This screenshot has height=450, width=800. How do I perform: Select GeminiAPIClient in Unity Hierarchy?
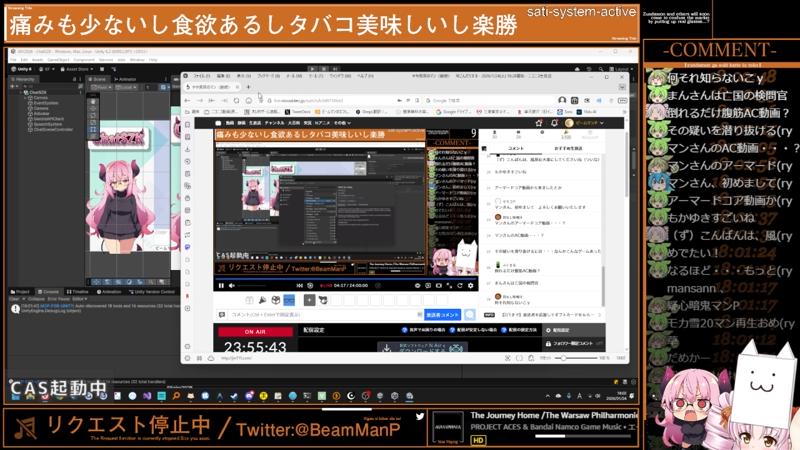(49, 119)
